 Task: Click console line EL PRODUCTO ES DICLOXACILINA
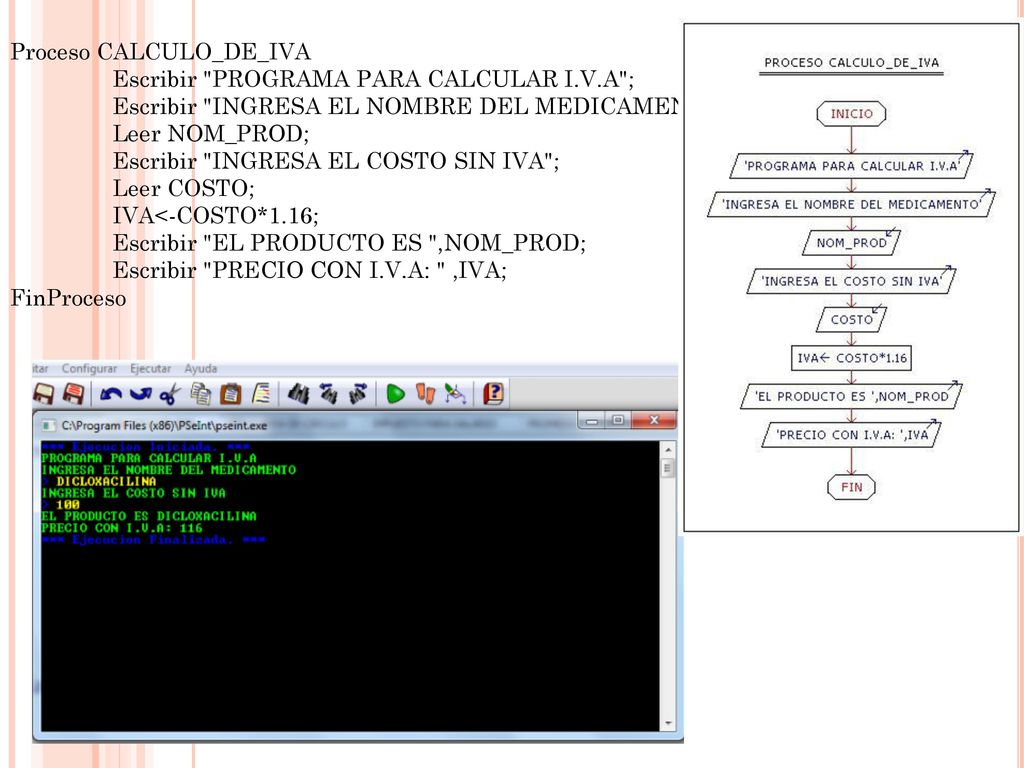click(149, 516)
